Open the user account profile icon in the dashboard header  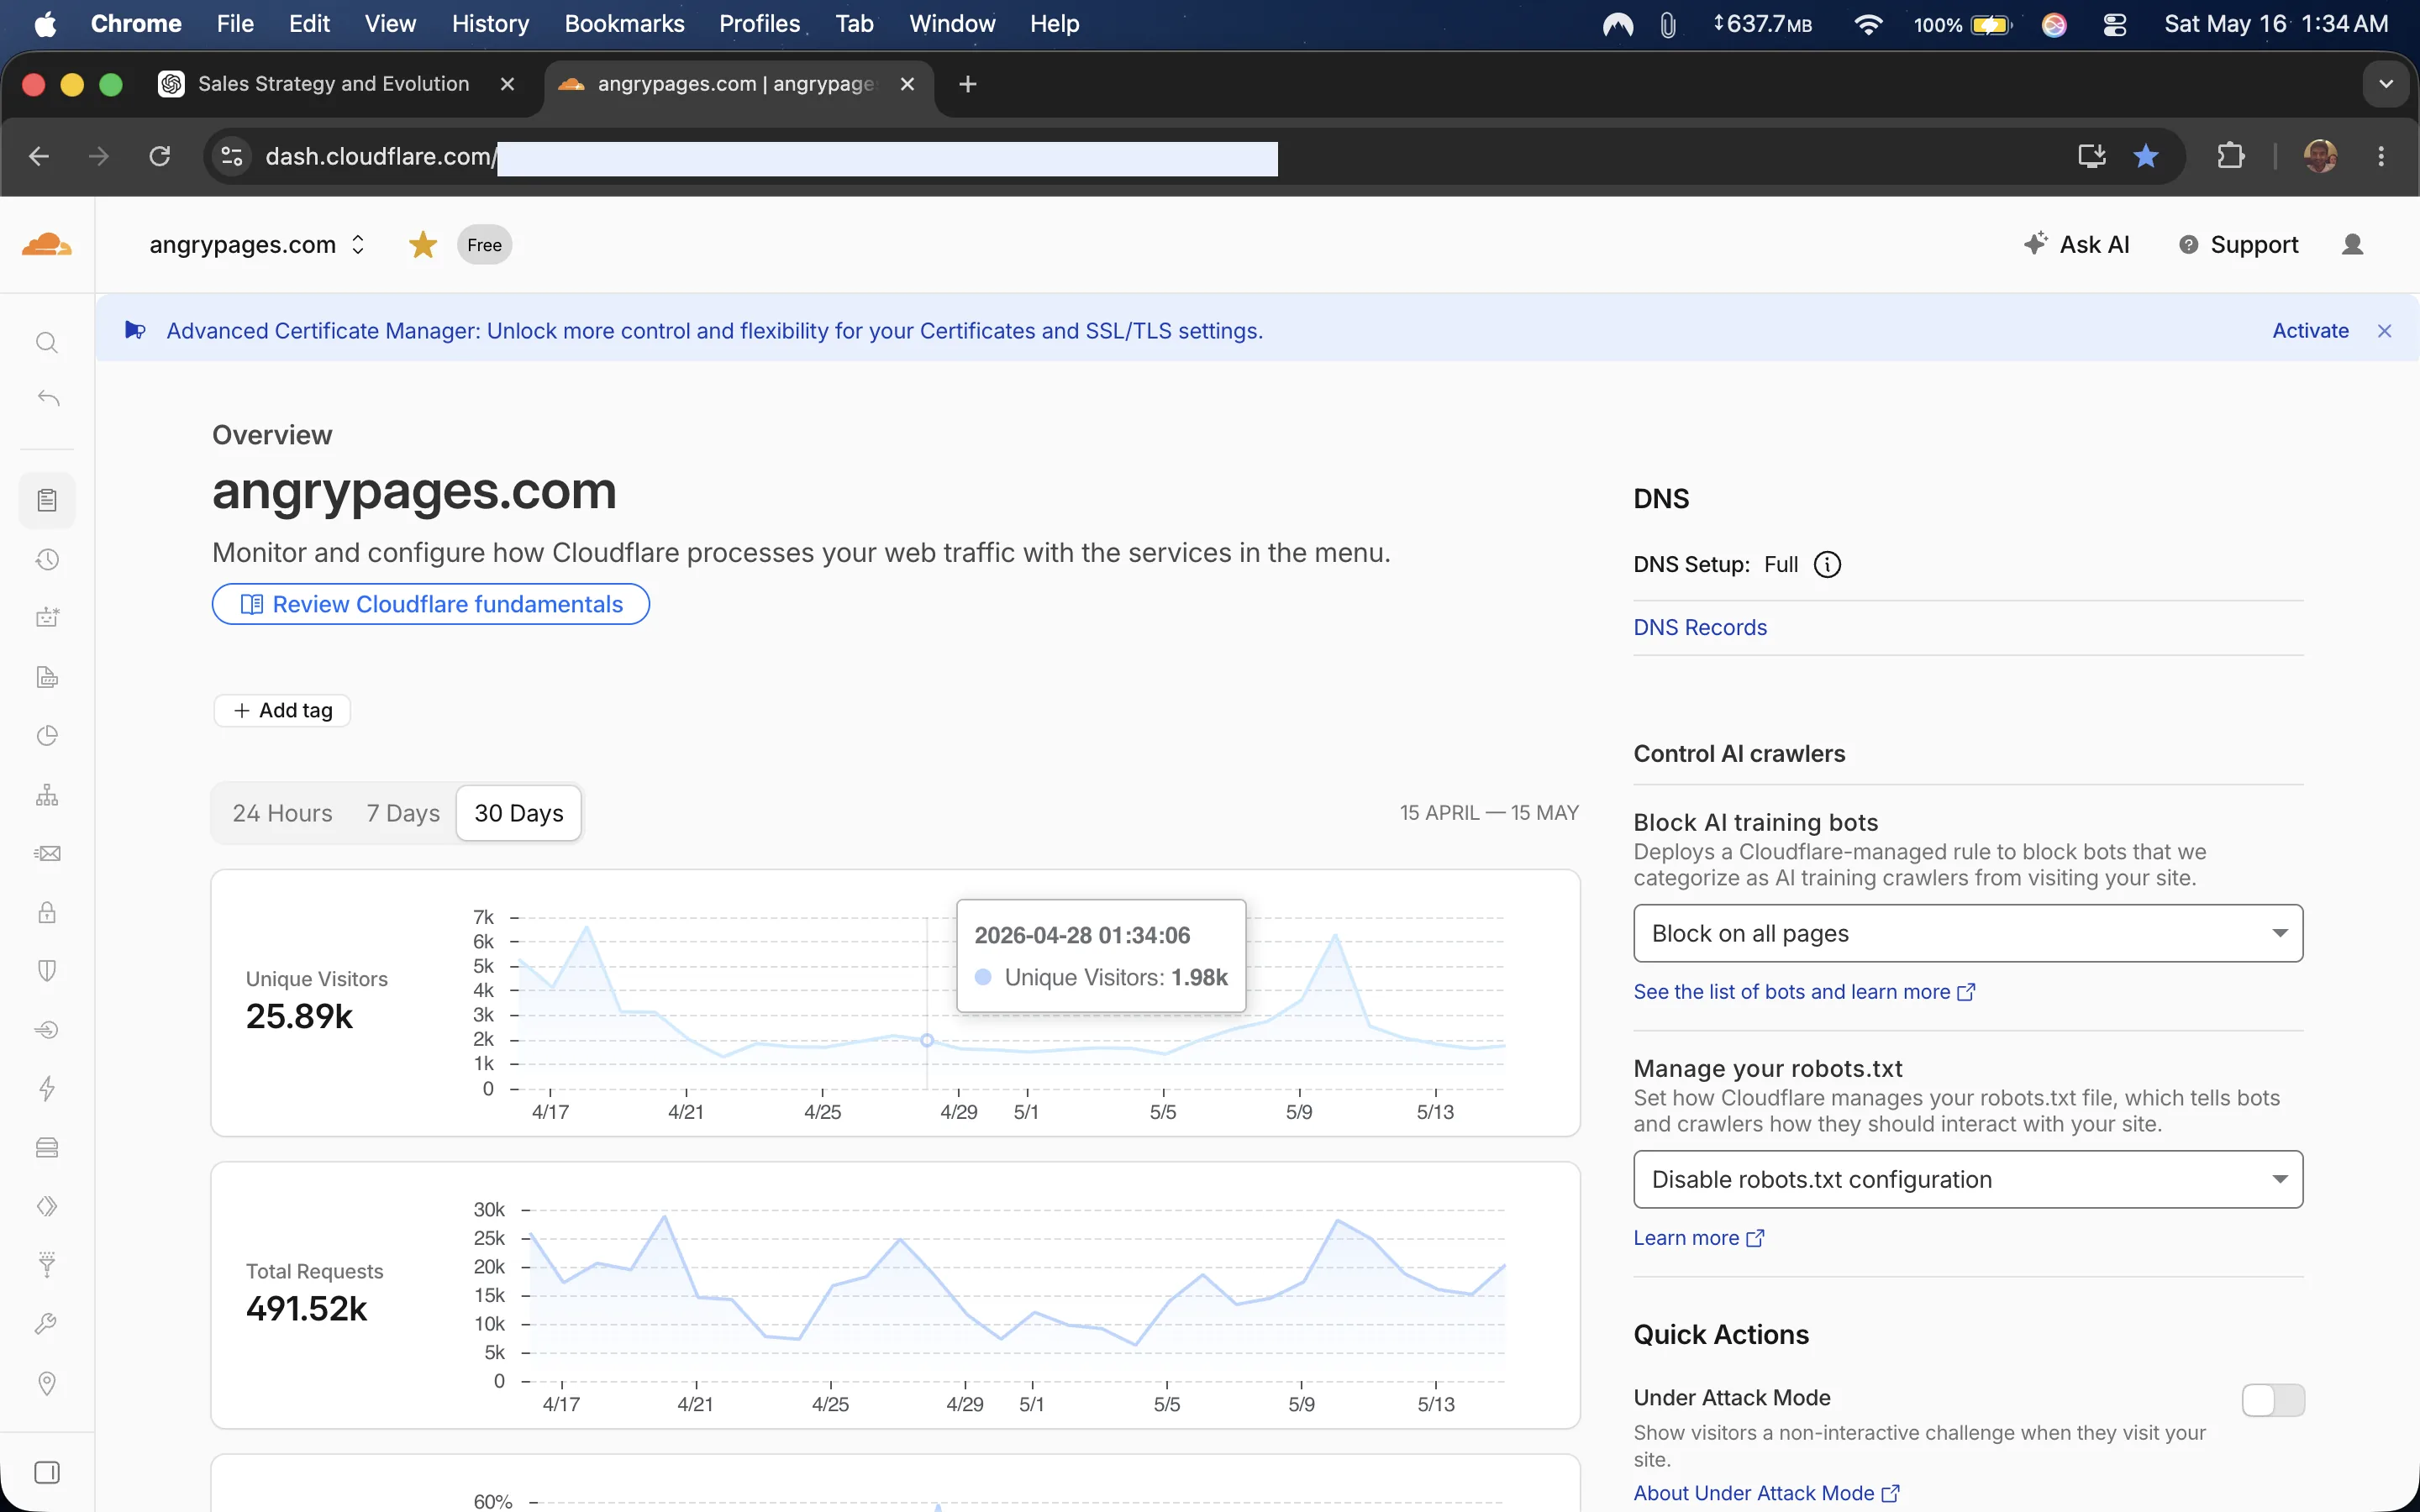pyautogui.click(x=2352, y=244)
